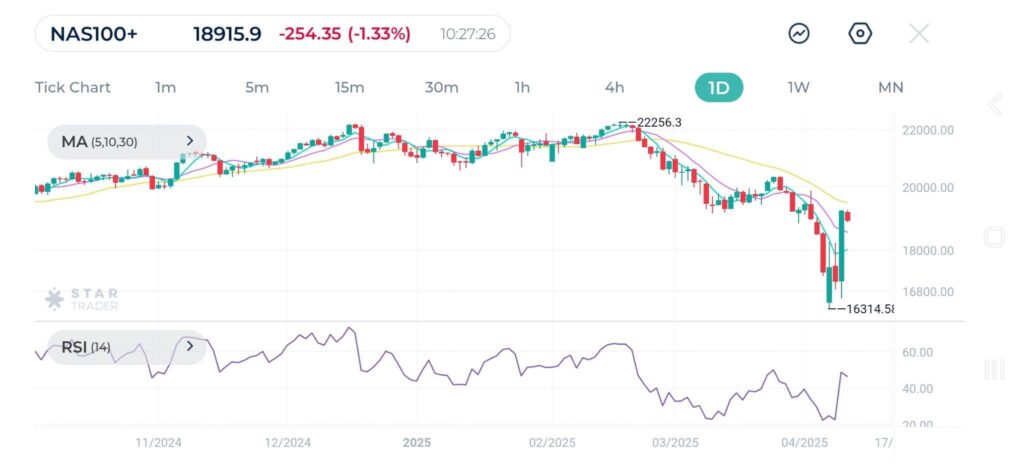
Task: Select the 15m timeframe
Action: click(x=349, y=87)
